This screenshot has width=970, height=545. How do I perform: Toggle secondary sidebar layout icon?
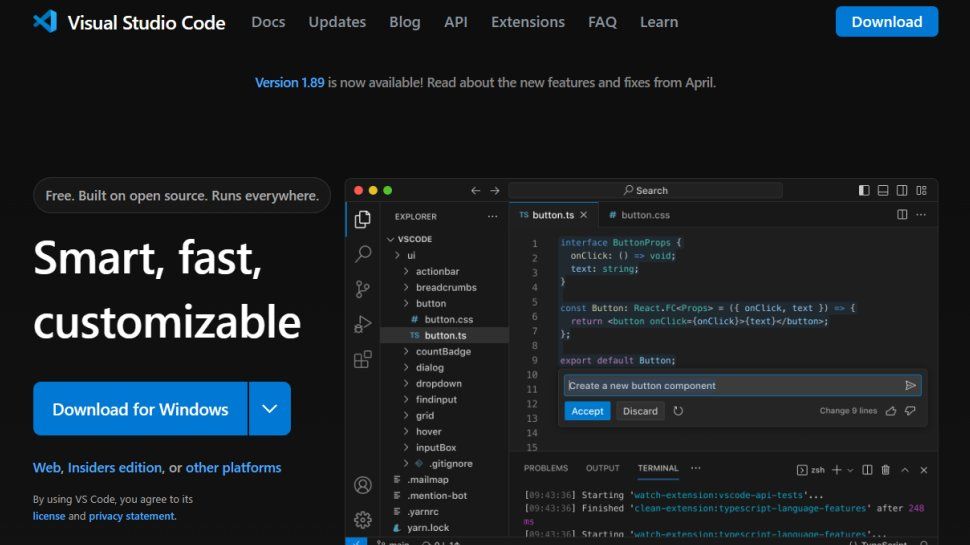click(902, 191)
